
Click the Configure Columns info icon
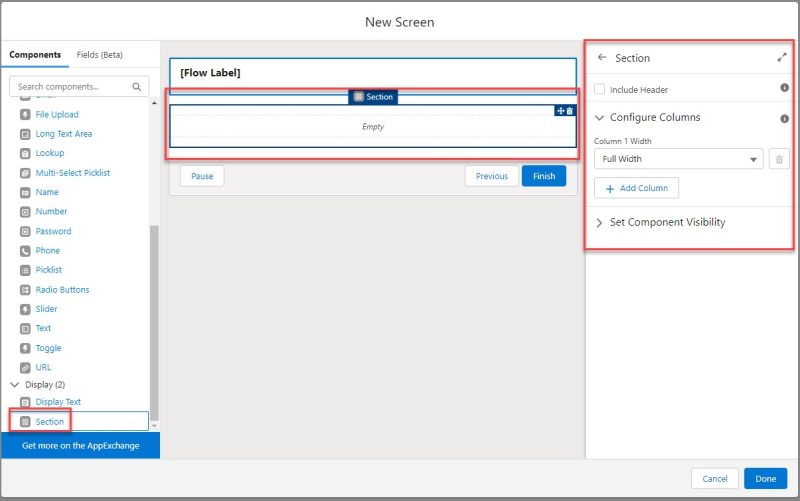click(x=784, y=118)
